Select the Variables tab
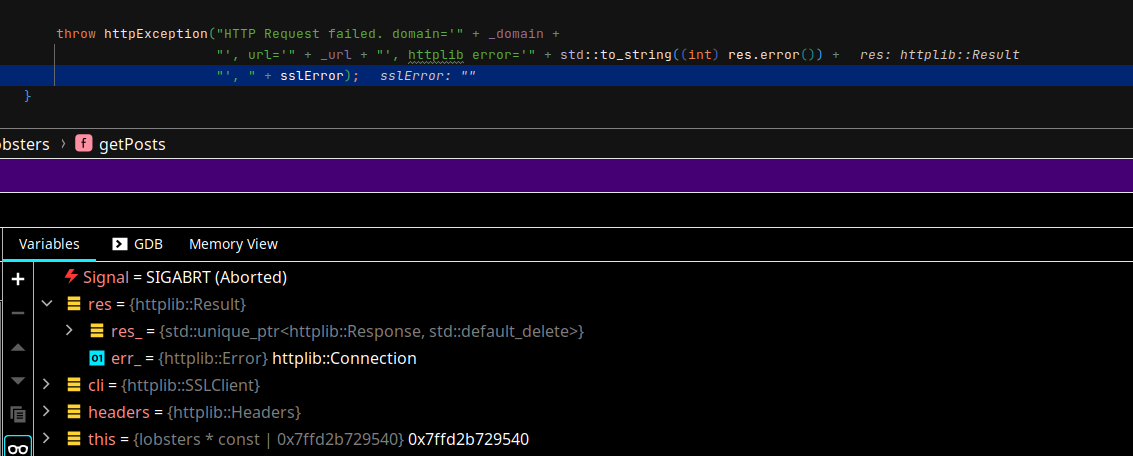The width and height of the screenshot is (1133, 456). coord(49,244)
